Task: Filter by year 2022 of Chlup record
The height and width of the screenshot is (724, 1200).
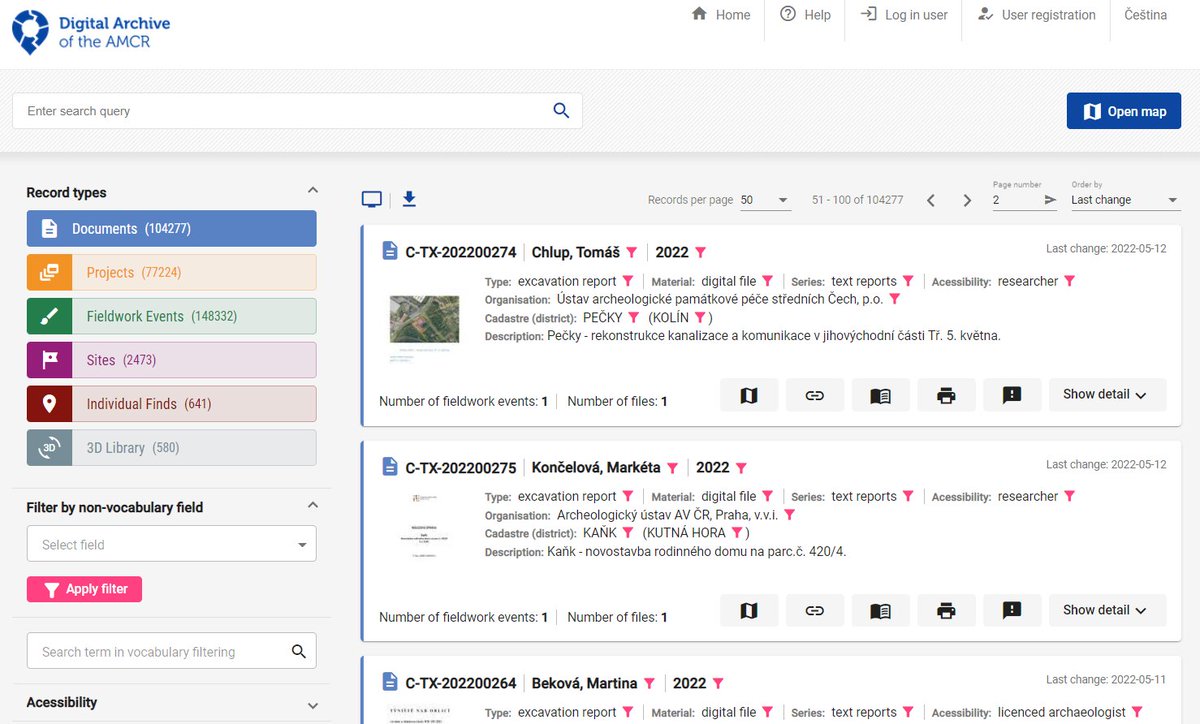Action: coord(701,253)
